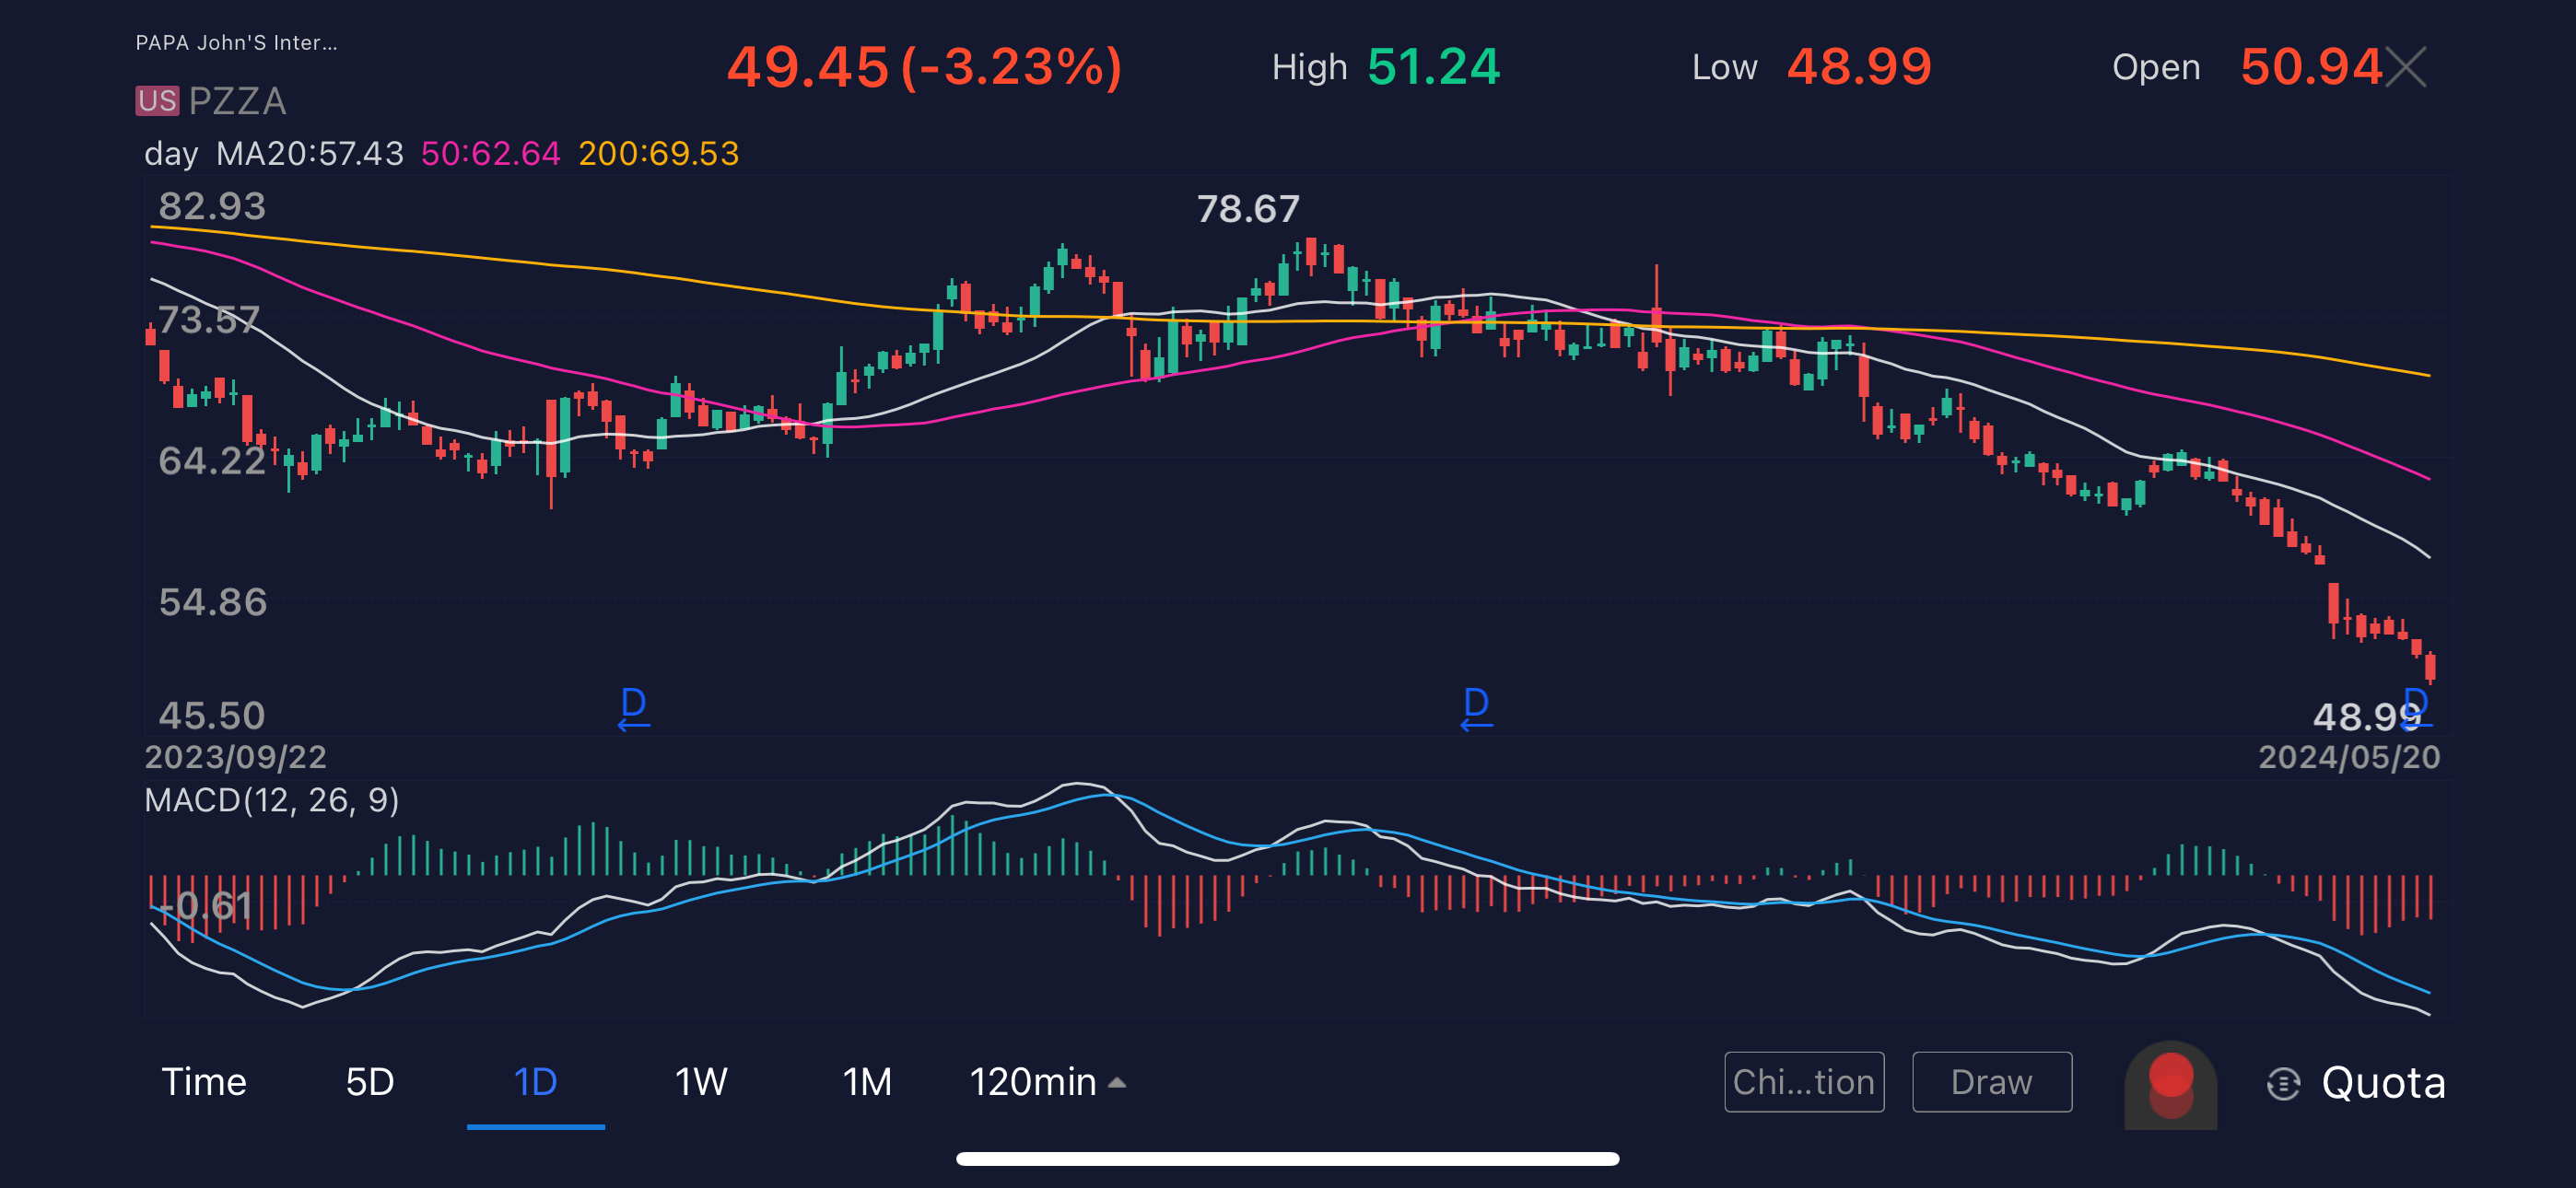2576x1188 pixels.
Task: Close the chart with the X icon
Action: pos(2405,68)
